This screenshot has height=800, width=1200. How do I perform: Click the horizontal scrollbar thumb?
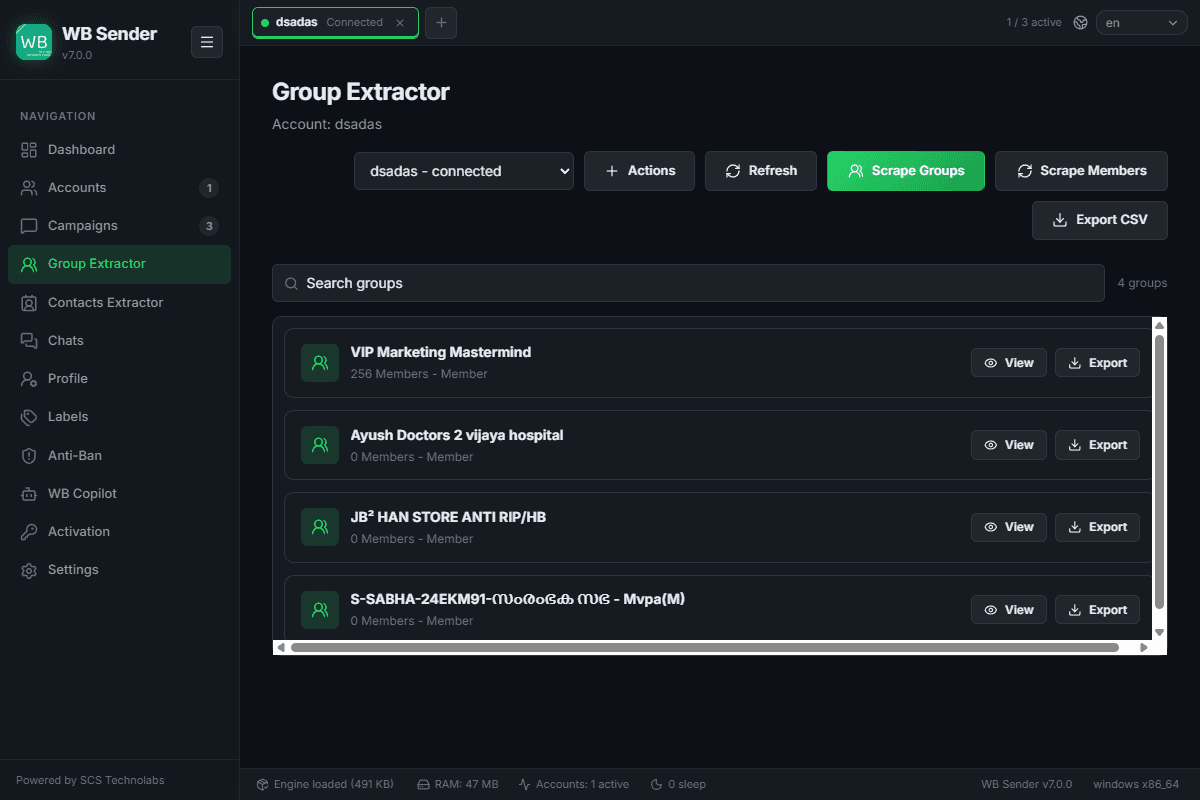coord(704,648)
